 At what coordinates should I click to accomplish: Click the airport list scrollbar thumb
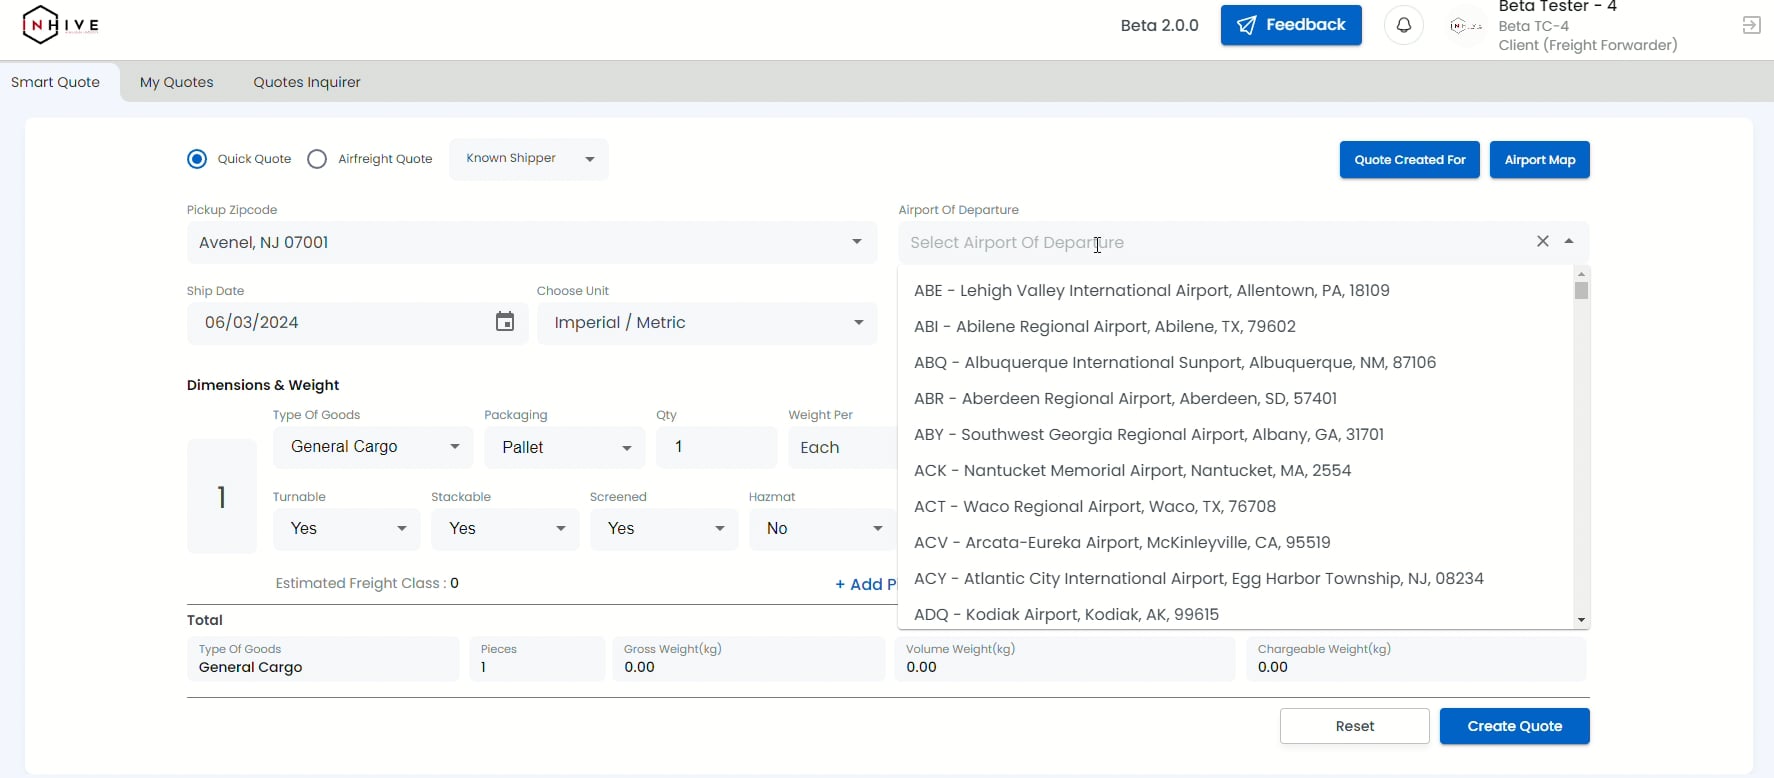click(1581, 290)
